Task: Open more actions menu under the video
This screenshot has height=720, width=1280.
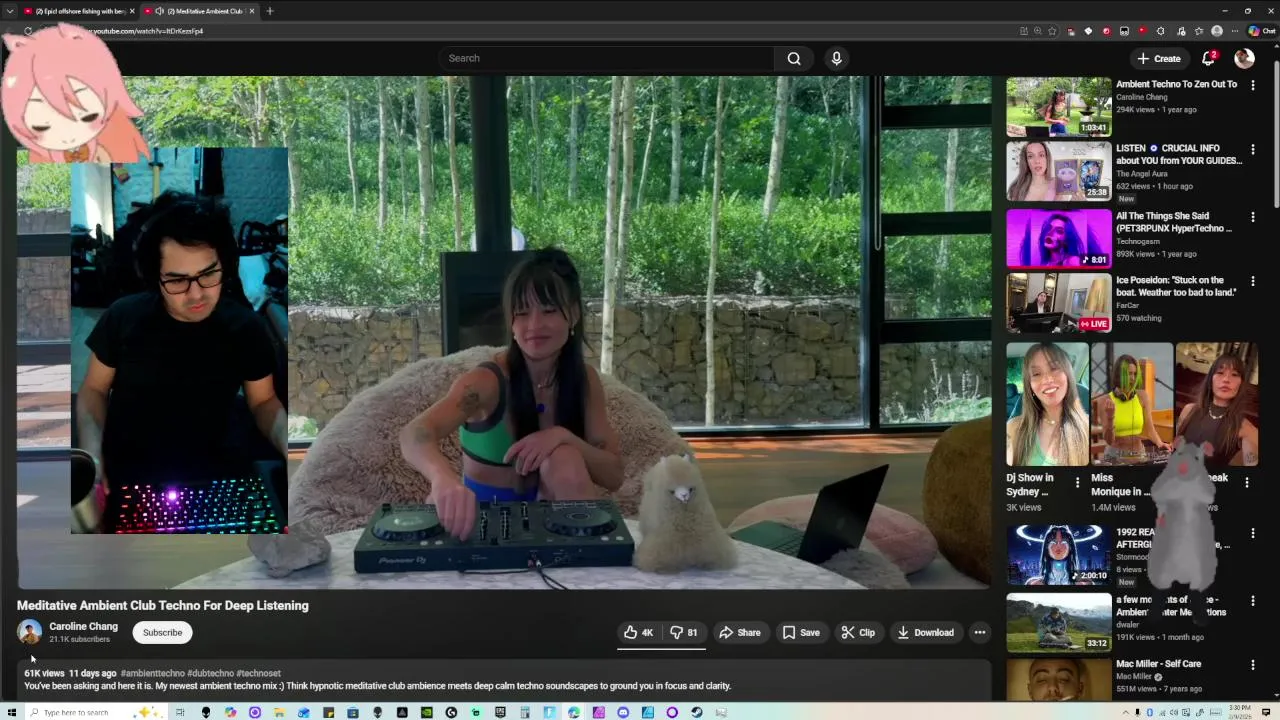Action: point(980,632)
